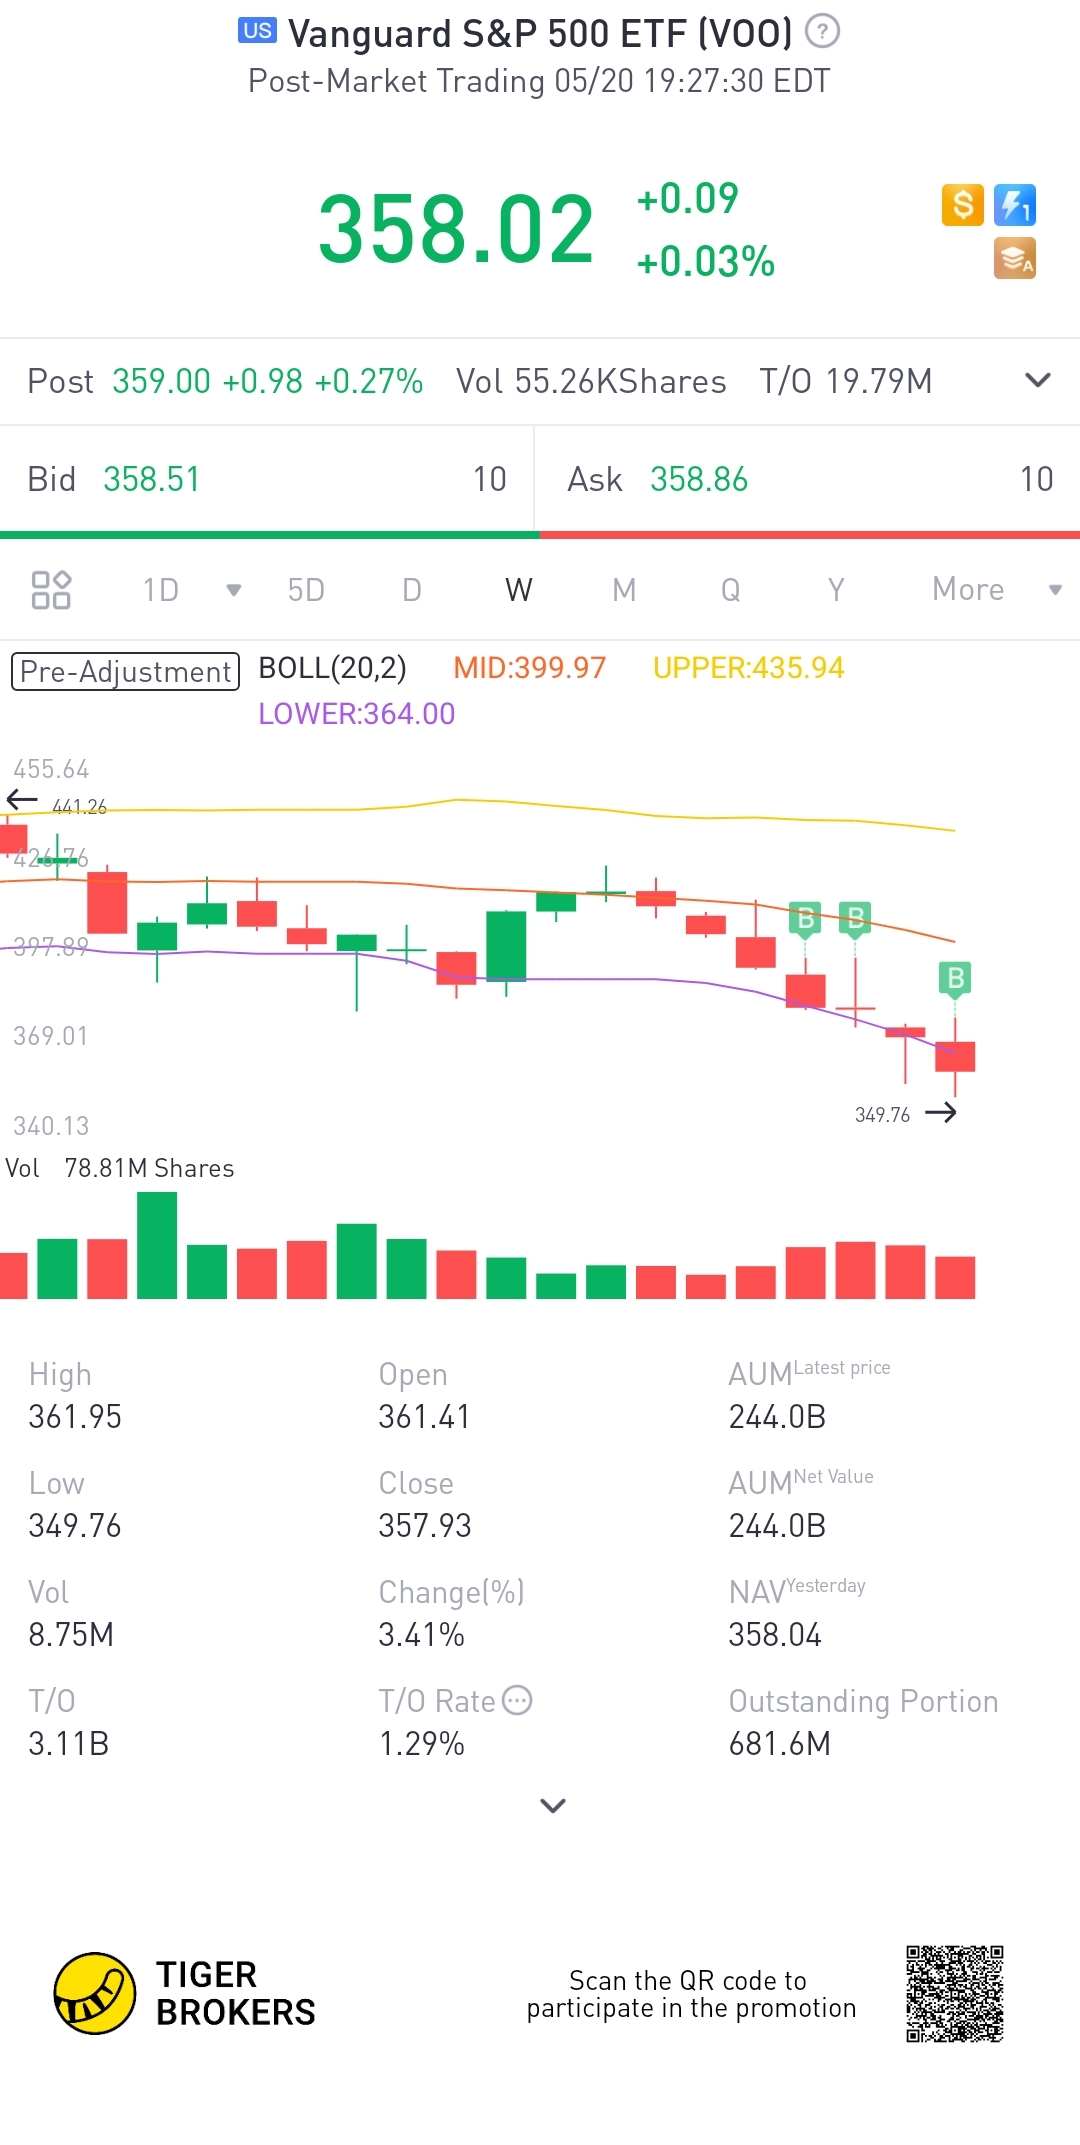The image size is (1080, 2145).
Task: Tap the lowest B buy marker on chart
Action: coord(955,978)
